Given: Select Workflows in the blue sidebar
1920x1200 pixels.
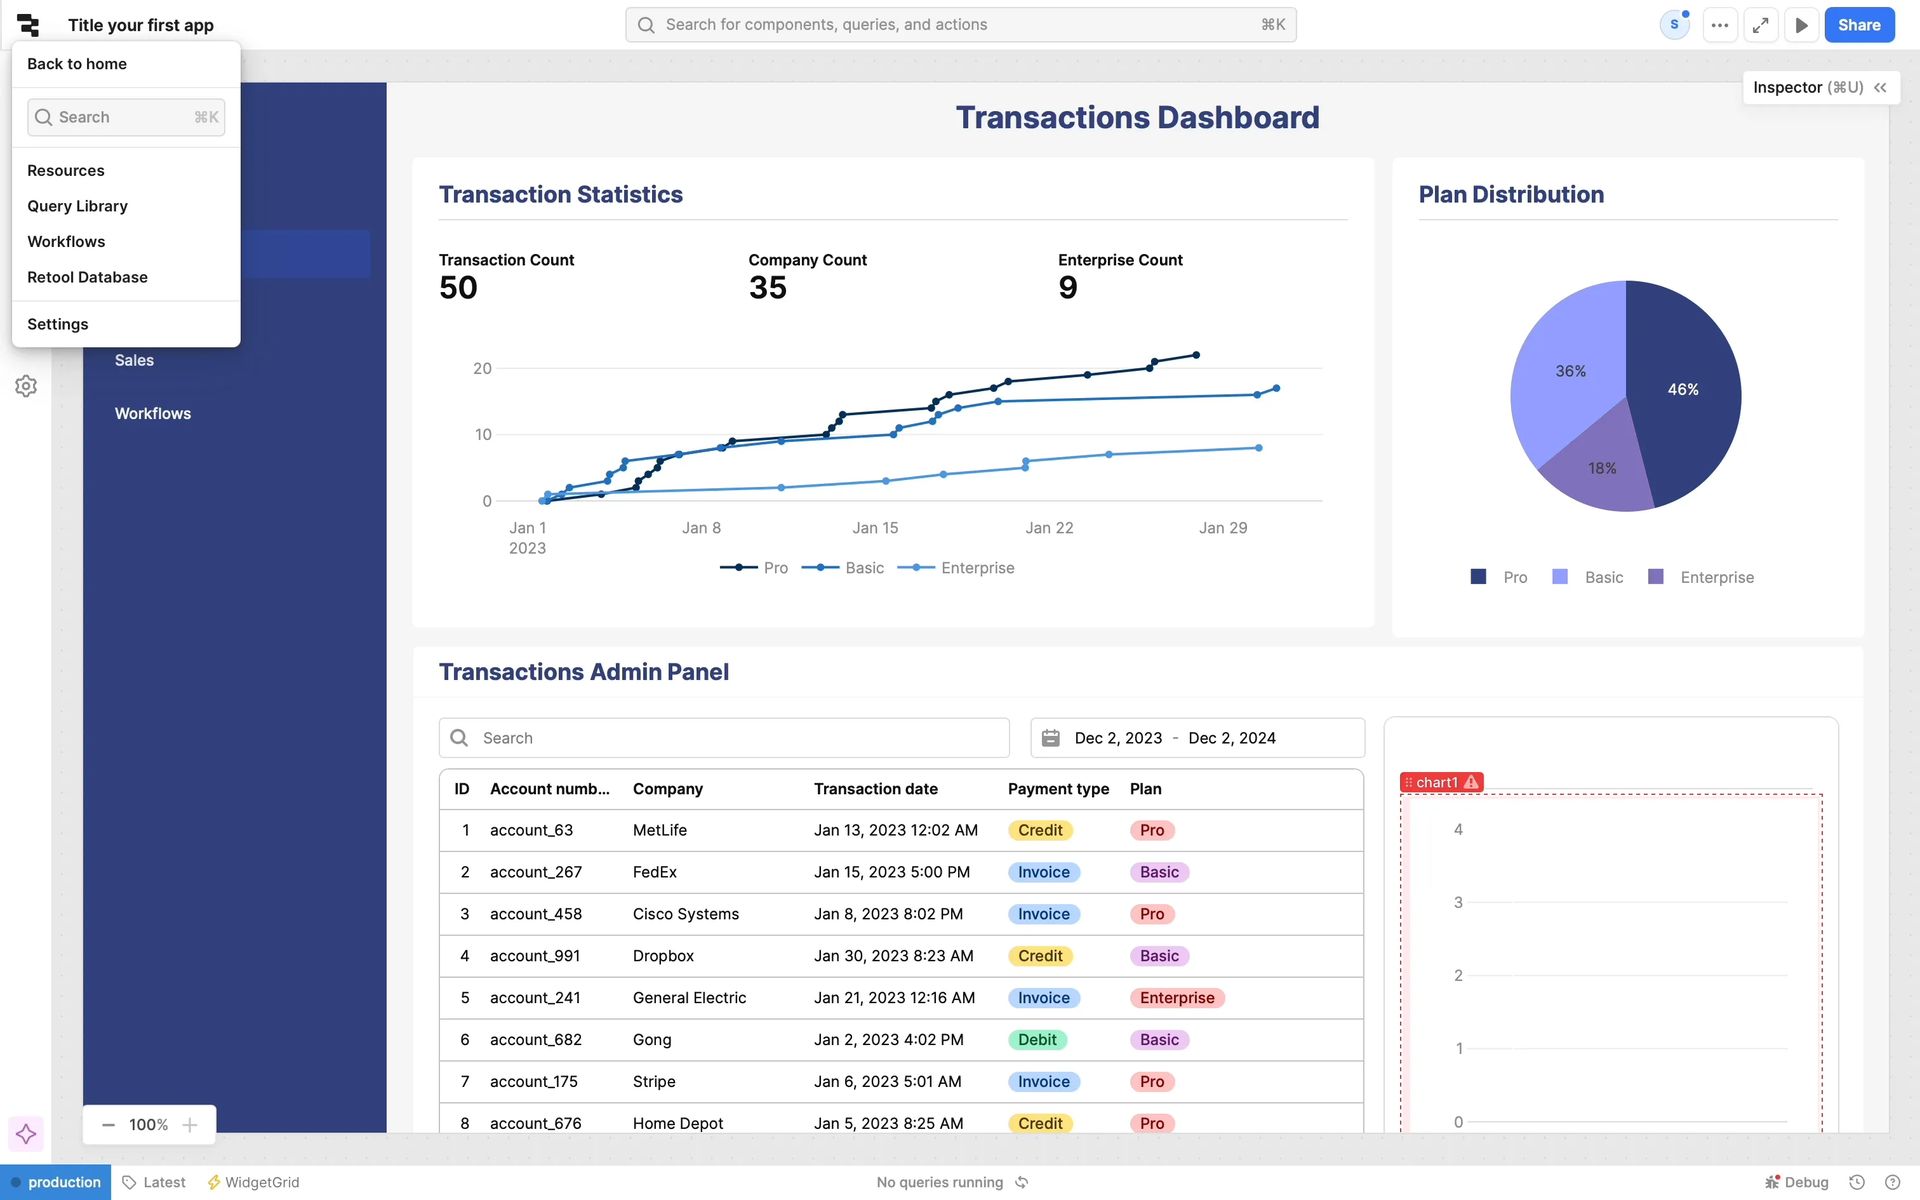Looking at the screenshot, I should [x=153, y=413].
